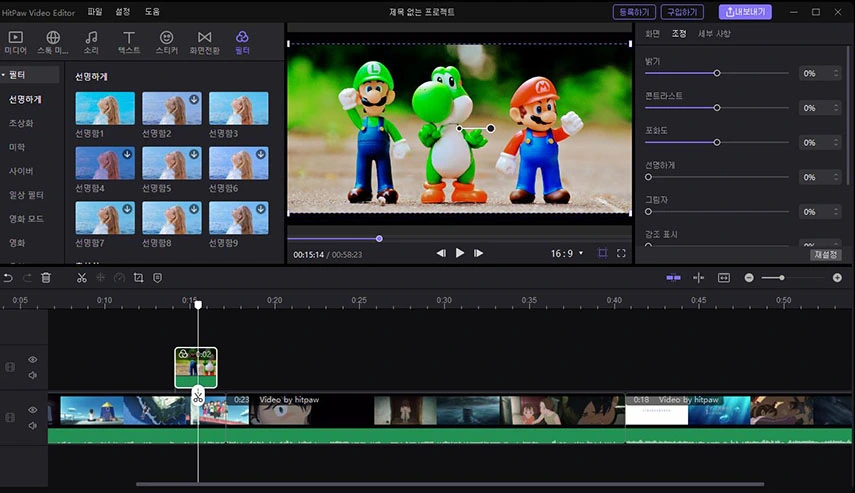Switch to the 화면 tab
This screenshot has width=855, height=493.
pos(653,34)
